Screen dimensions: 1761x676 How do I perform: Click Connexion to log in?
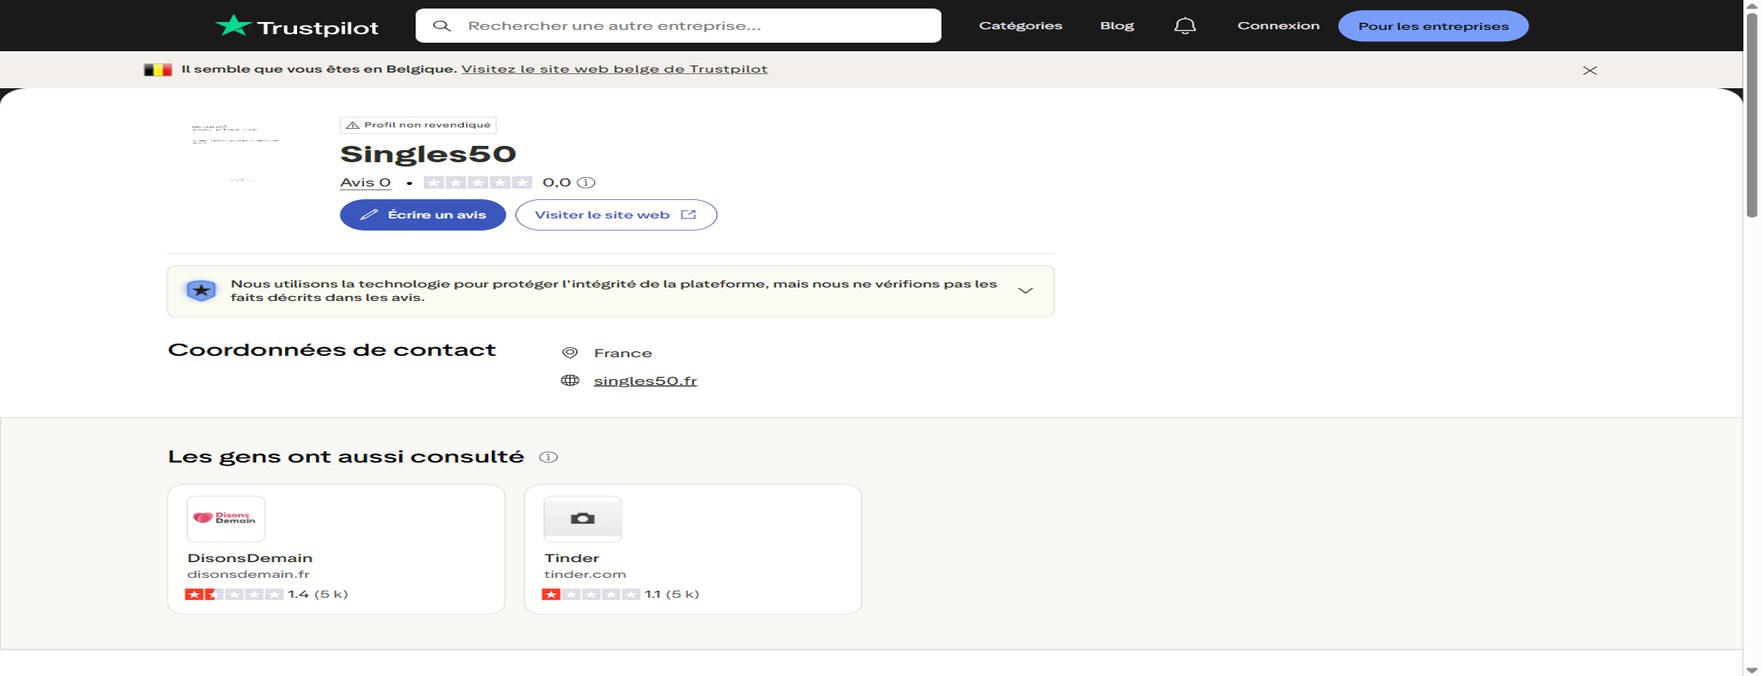tap(1278, 26)
